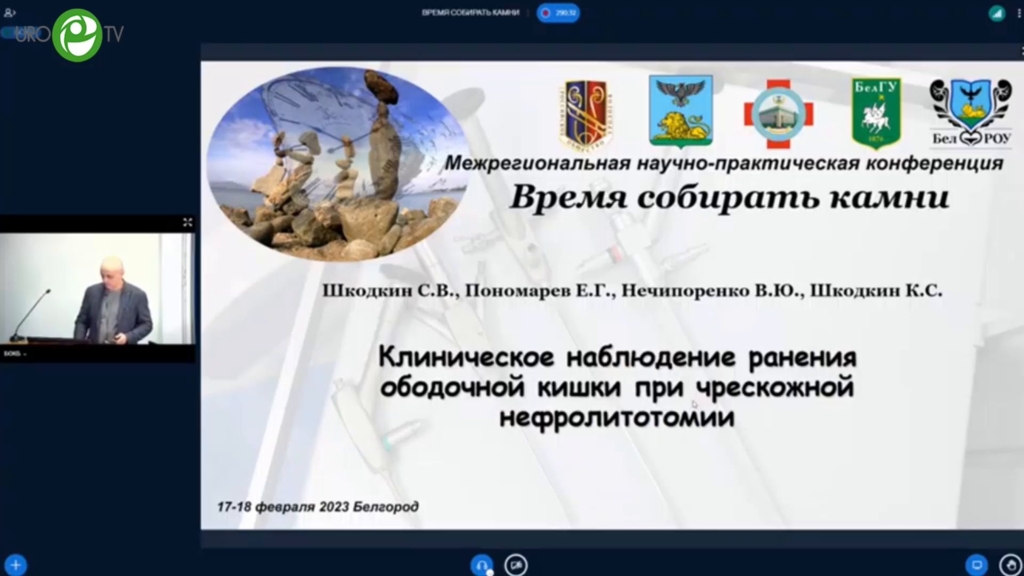
Task: Open the webcam username dropdown
Action: (14, 355)
